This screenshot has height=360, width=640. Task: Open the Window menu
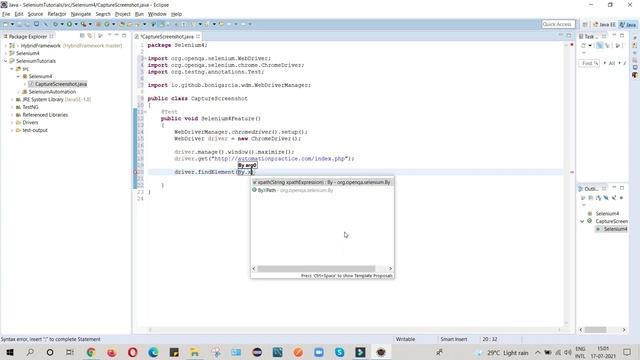[157, 14]
